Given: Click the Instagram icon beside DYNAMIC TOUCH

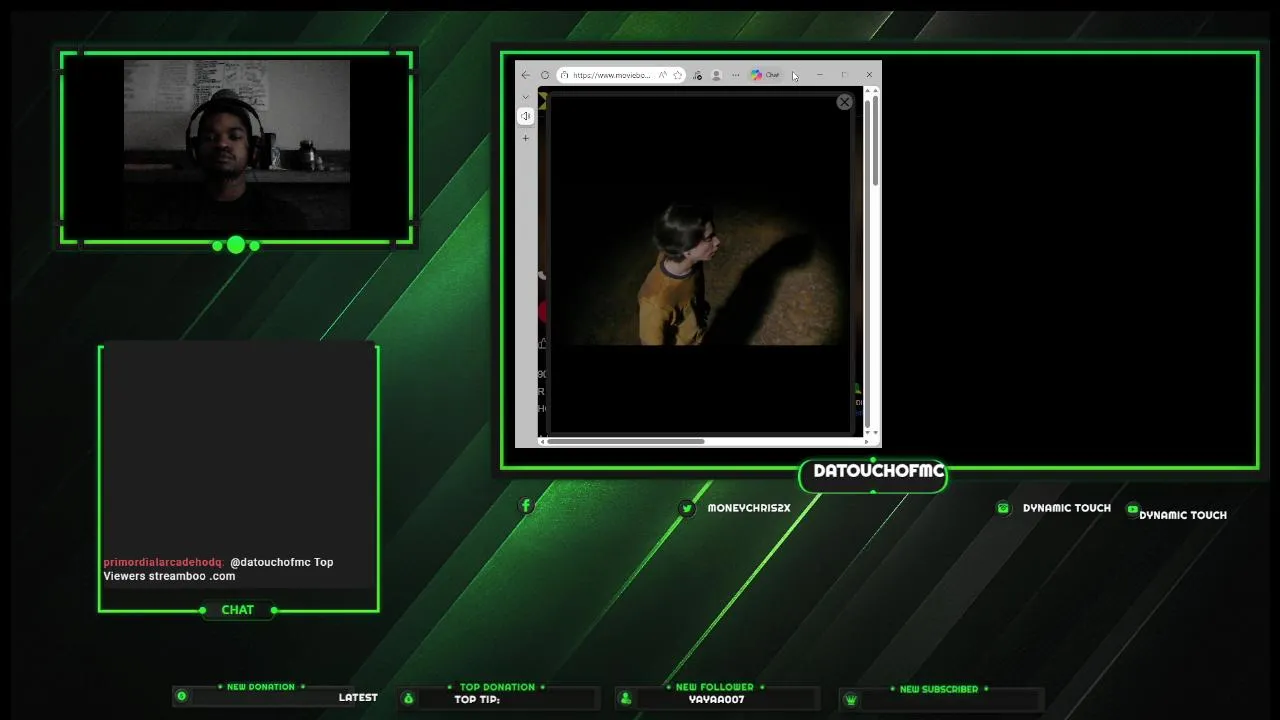Looking at the screenshot, I should click(1003, 508).
